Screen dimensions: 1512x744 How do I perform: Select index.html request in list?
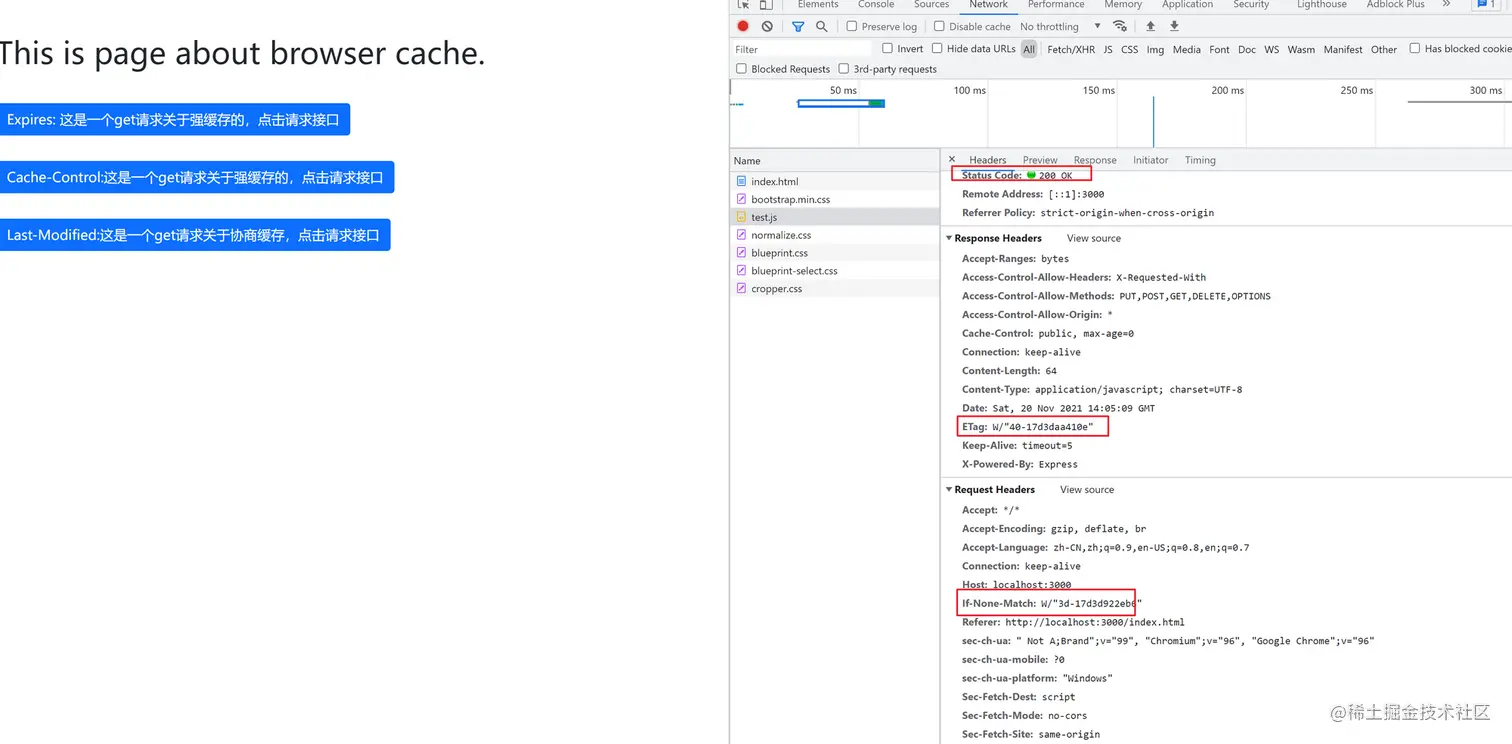pyautogui.click(x=835, y=181)
